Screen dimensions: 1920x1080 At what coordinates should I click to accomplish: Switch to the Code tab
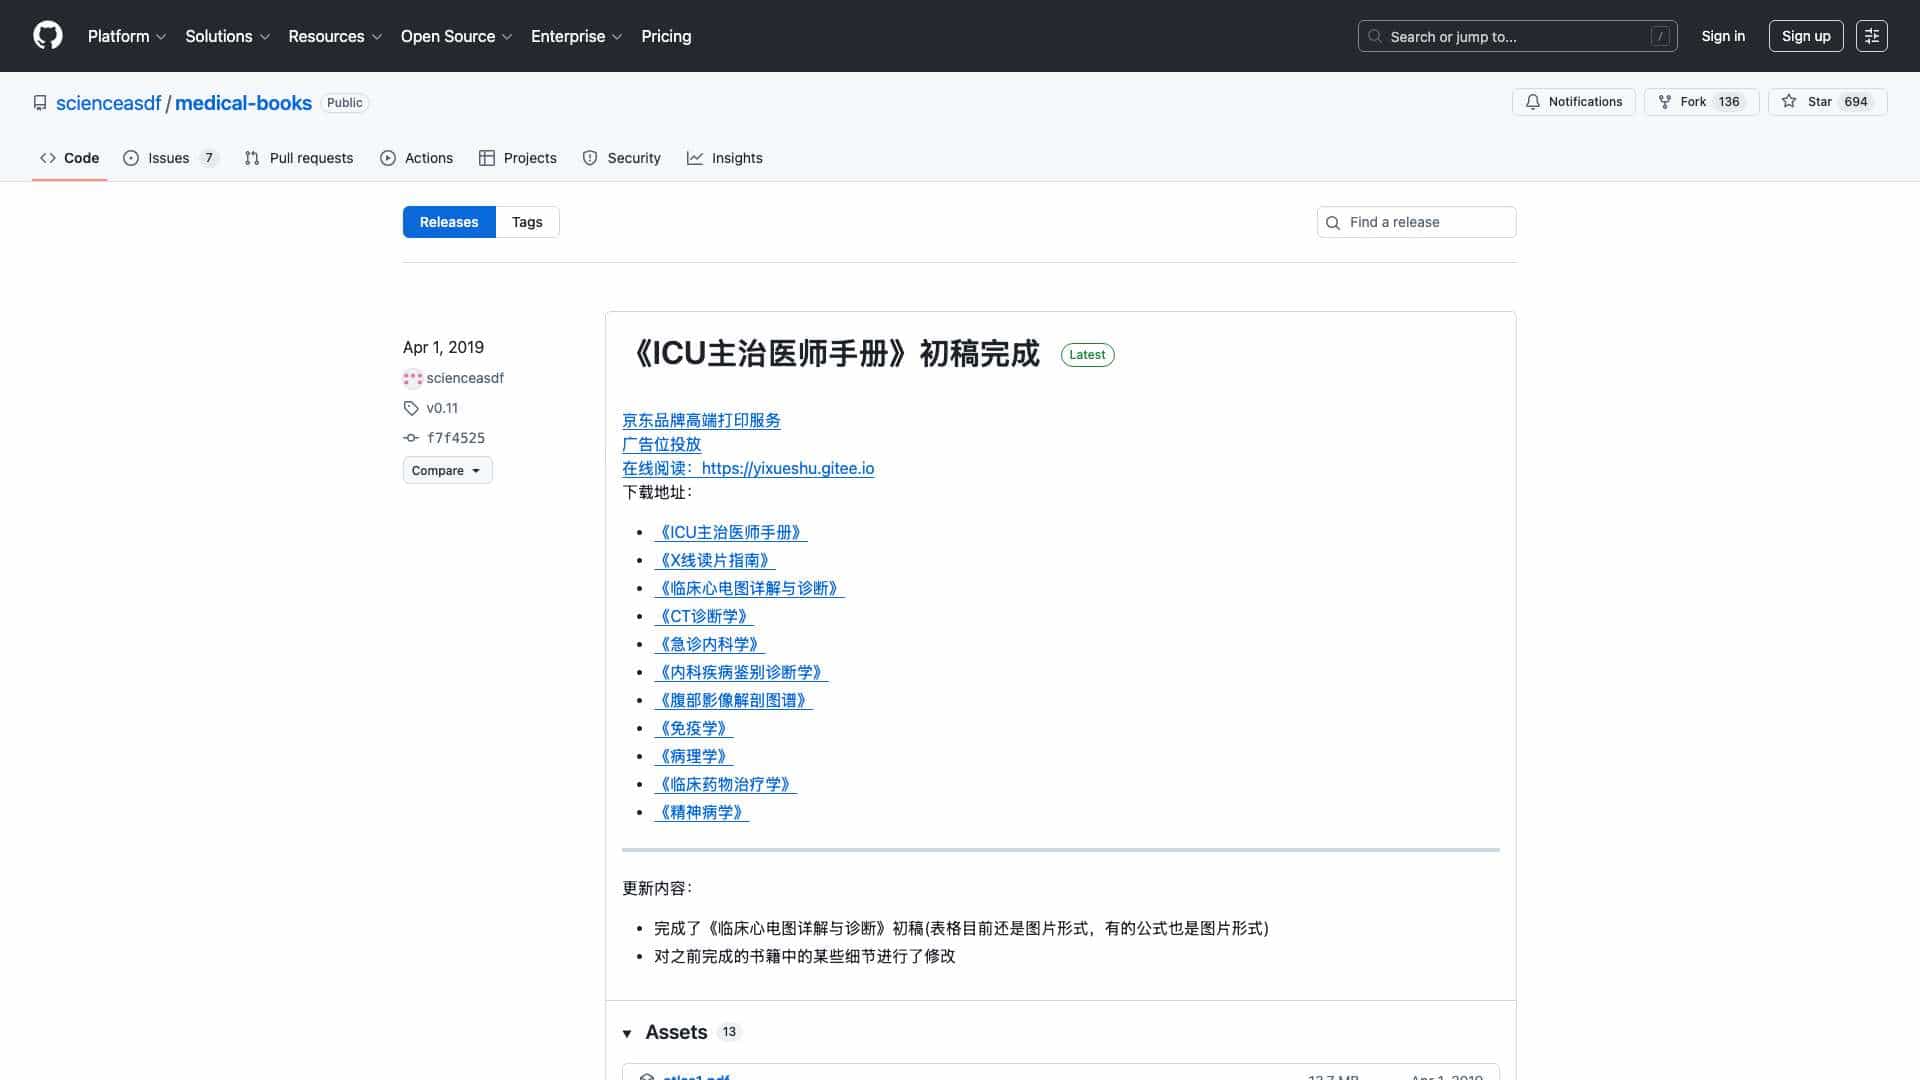coord(69,158)
